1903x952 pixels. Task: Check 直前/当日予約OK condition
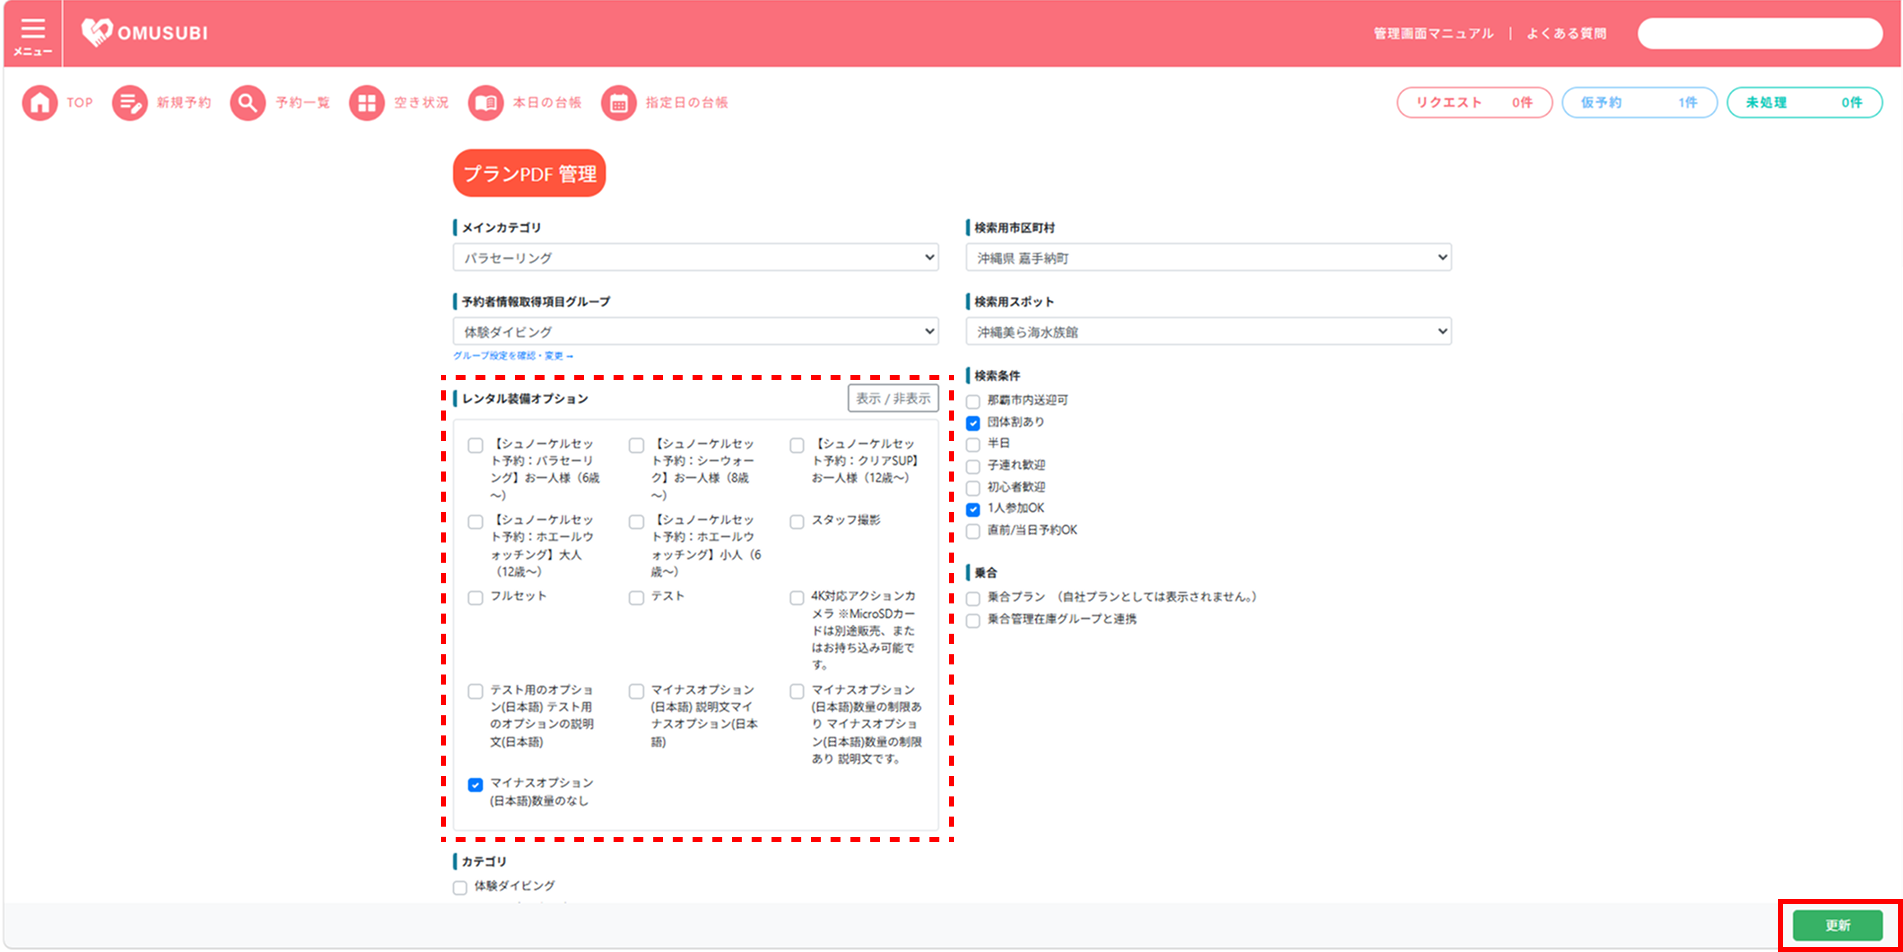[x=973, y=532]
